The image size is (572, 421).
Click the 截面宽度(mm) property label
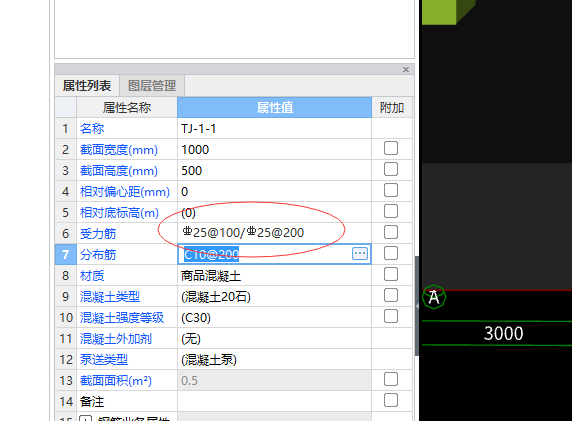119,150
